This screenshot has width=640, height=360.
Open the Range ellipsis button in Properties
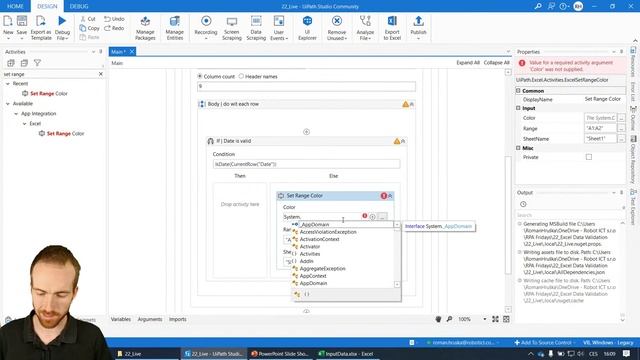(x=621, y=128)
